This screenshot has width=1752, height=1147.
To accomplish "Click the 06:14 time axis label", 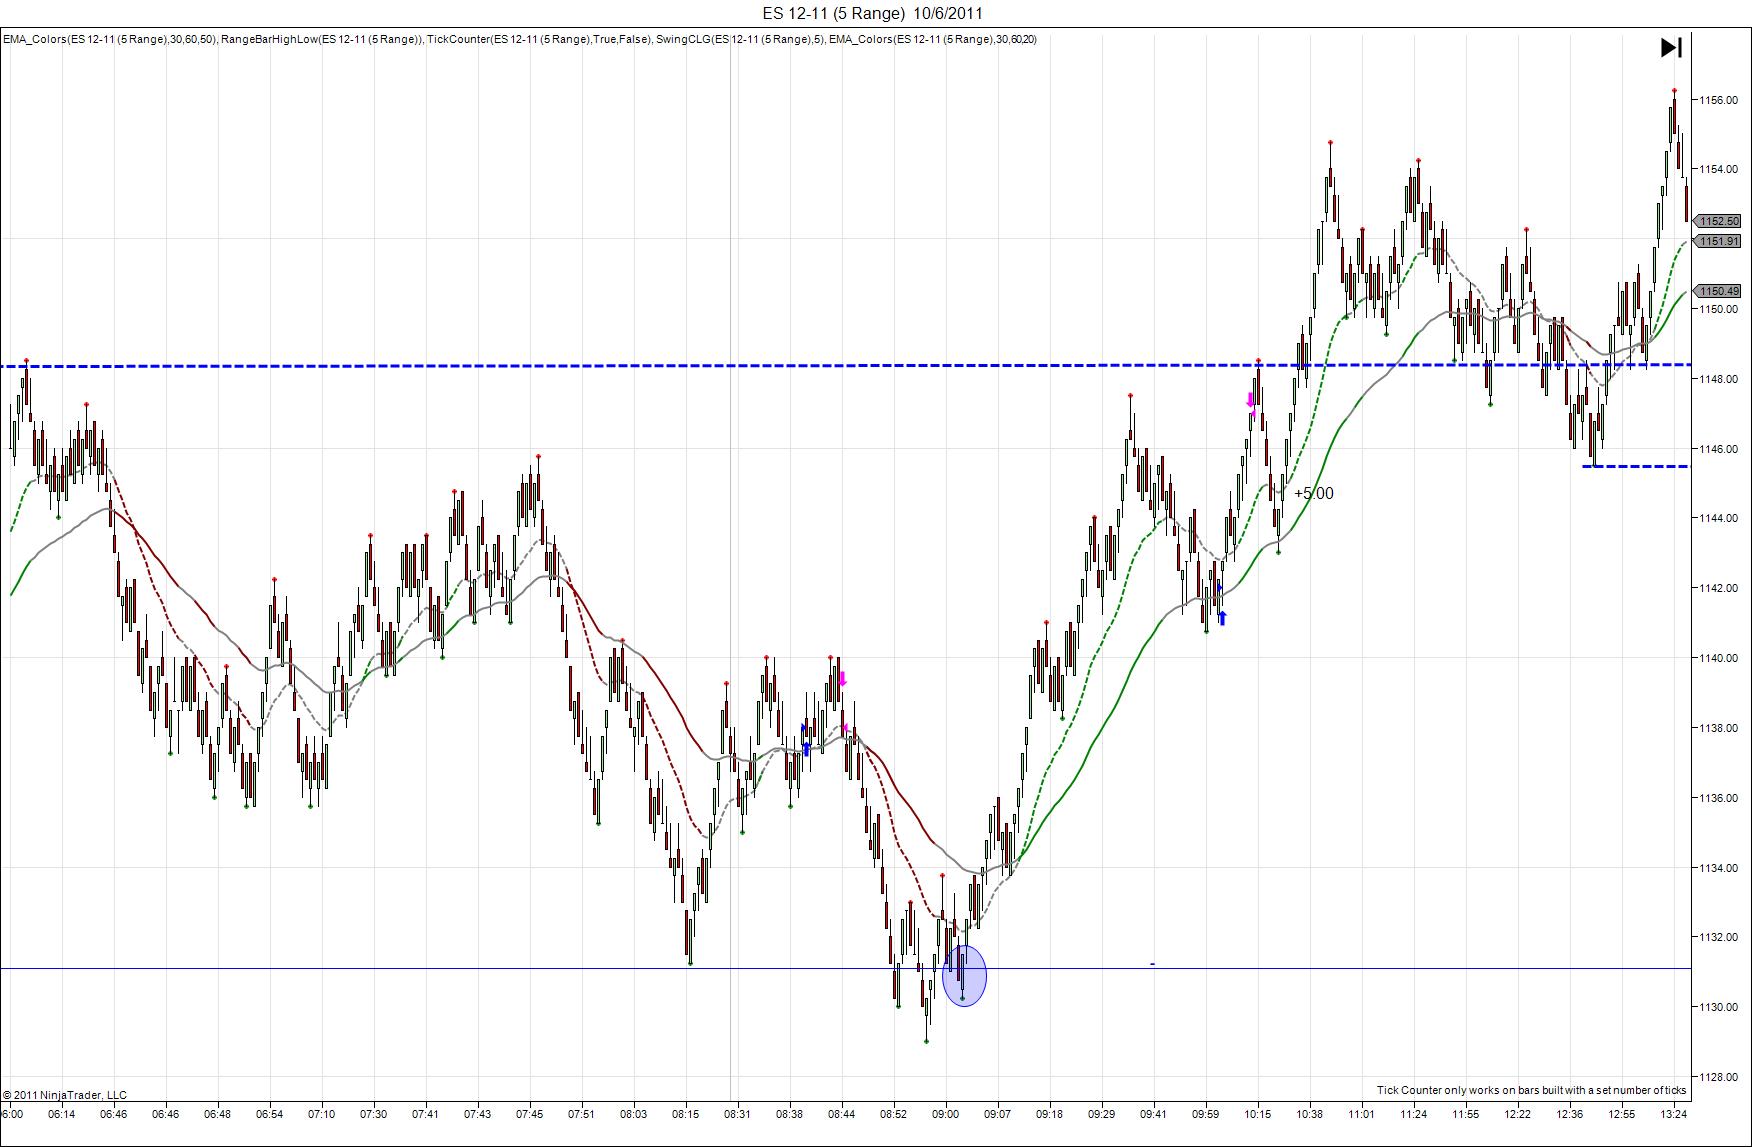I will click(61, 1114).
